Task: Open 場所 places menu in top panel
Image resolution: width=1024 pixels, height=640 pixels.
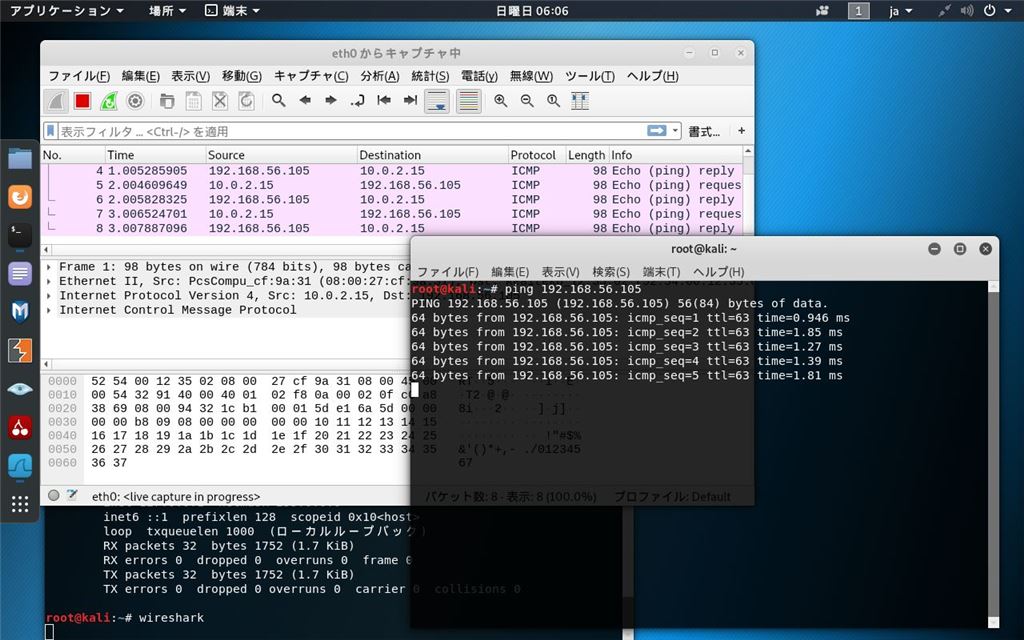Action: click(x=167, y=10)
